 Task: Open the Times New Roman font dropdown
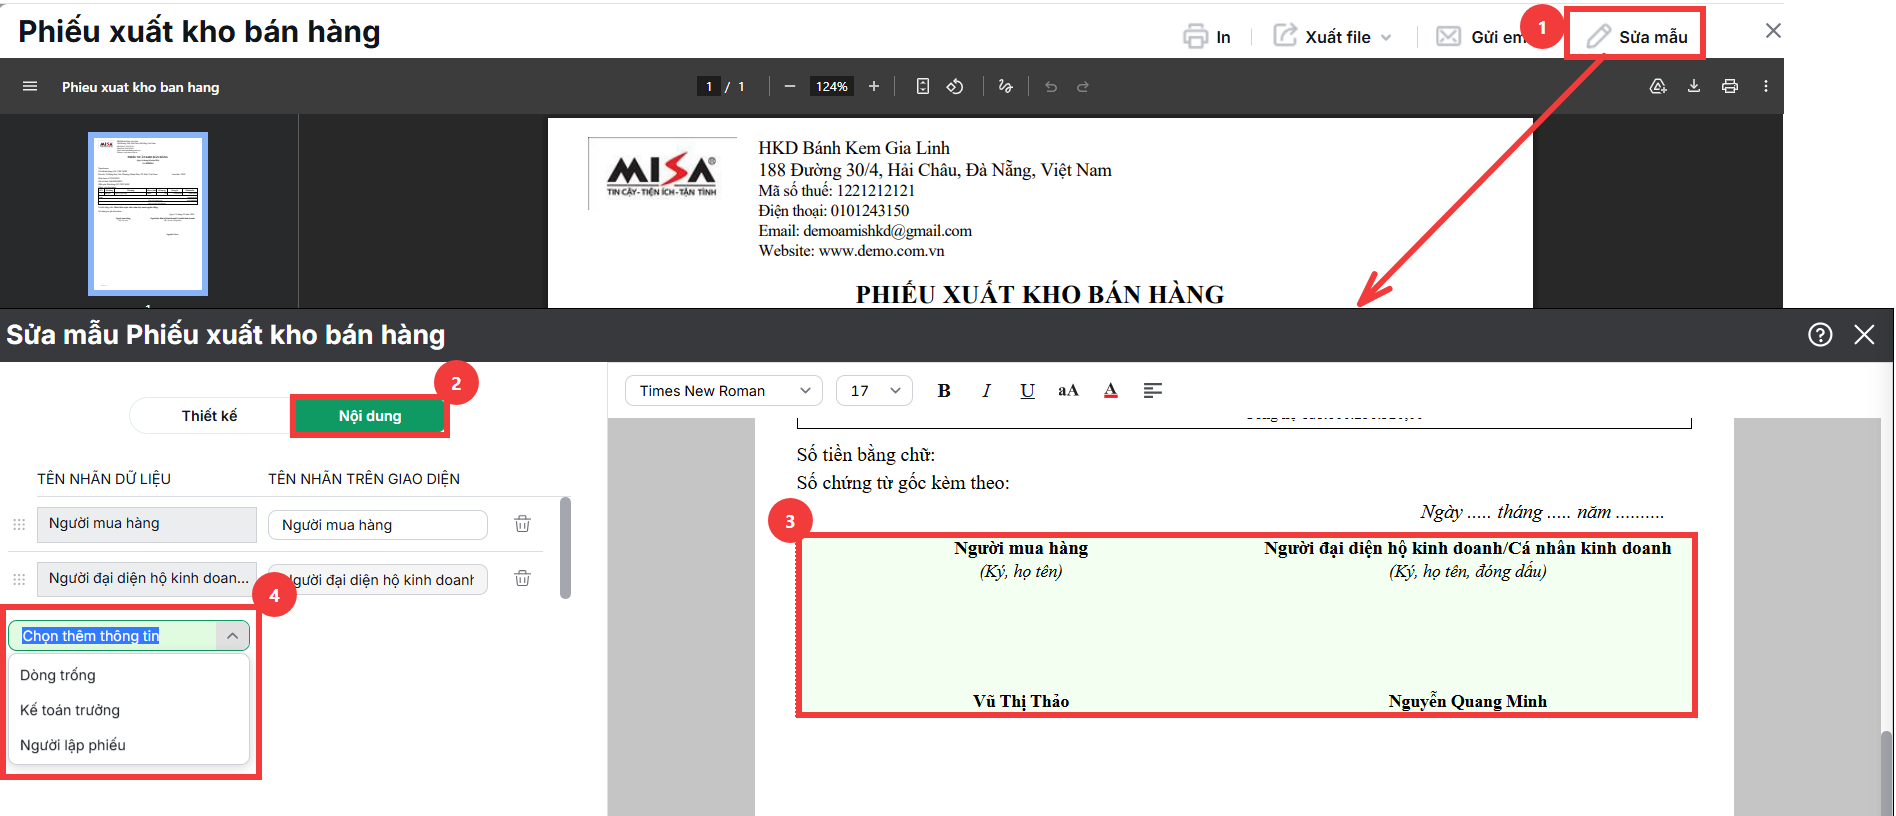723,390
